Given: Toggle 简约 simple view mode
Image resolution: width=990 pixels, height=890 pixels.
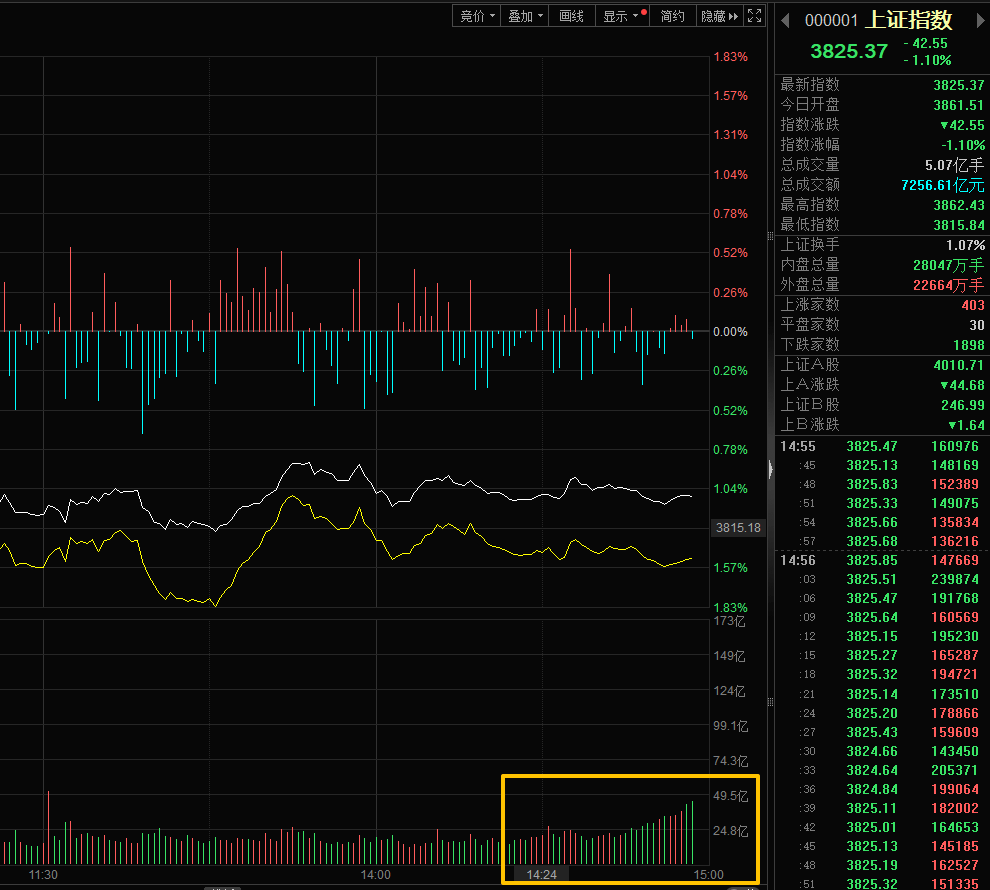Looking at the screenshot, I should (x=673, y=16).
